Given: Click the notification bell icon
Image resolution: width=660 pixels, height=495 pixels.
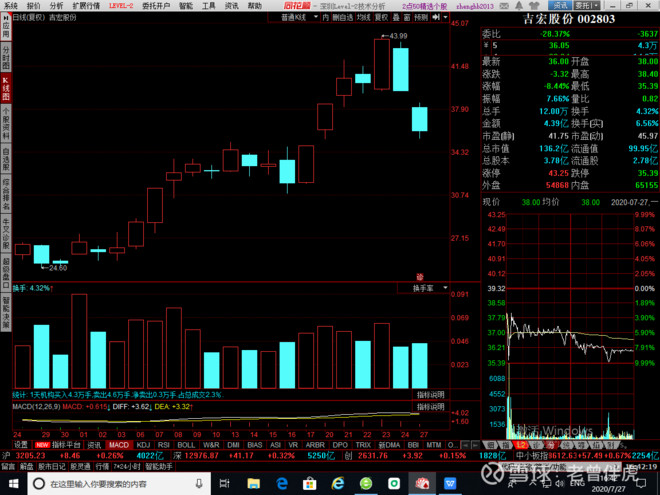Looking at the screenshot, I should pos(519,5).
